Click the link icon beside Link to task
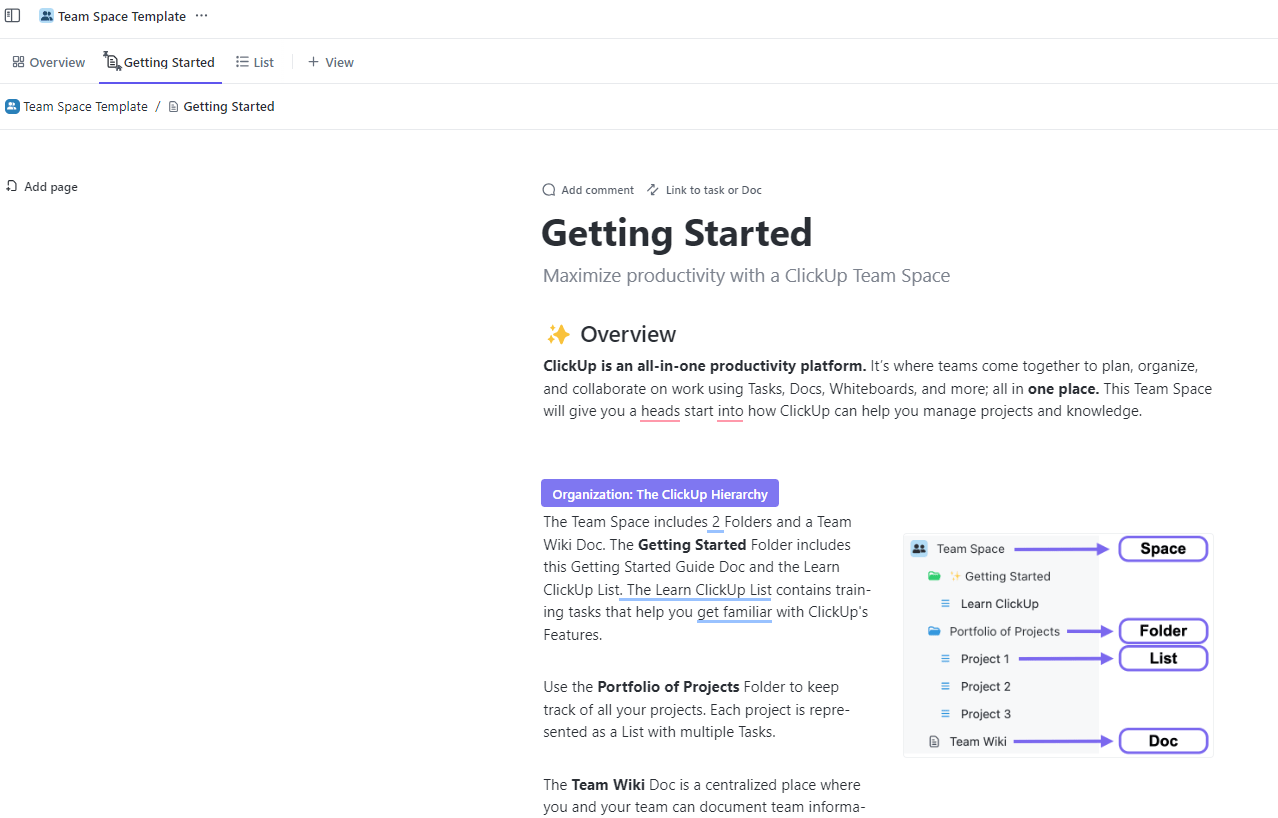Screen dimensions: 1278x818 653,190
